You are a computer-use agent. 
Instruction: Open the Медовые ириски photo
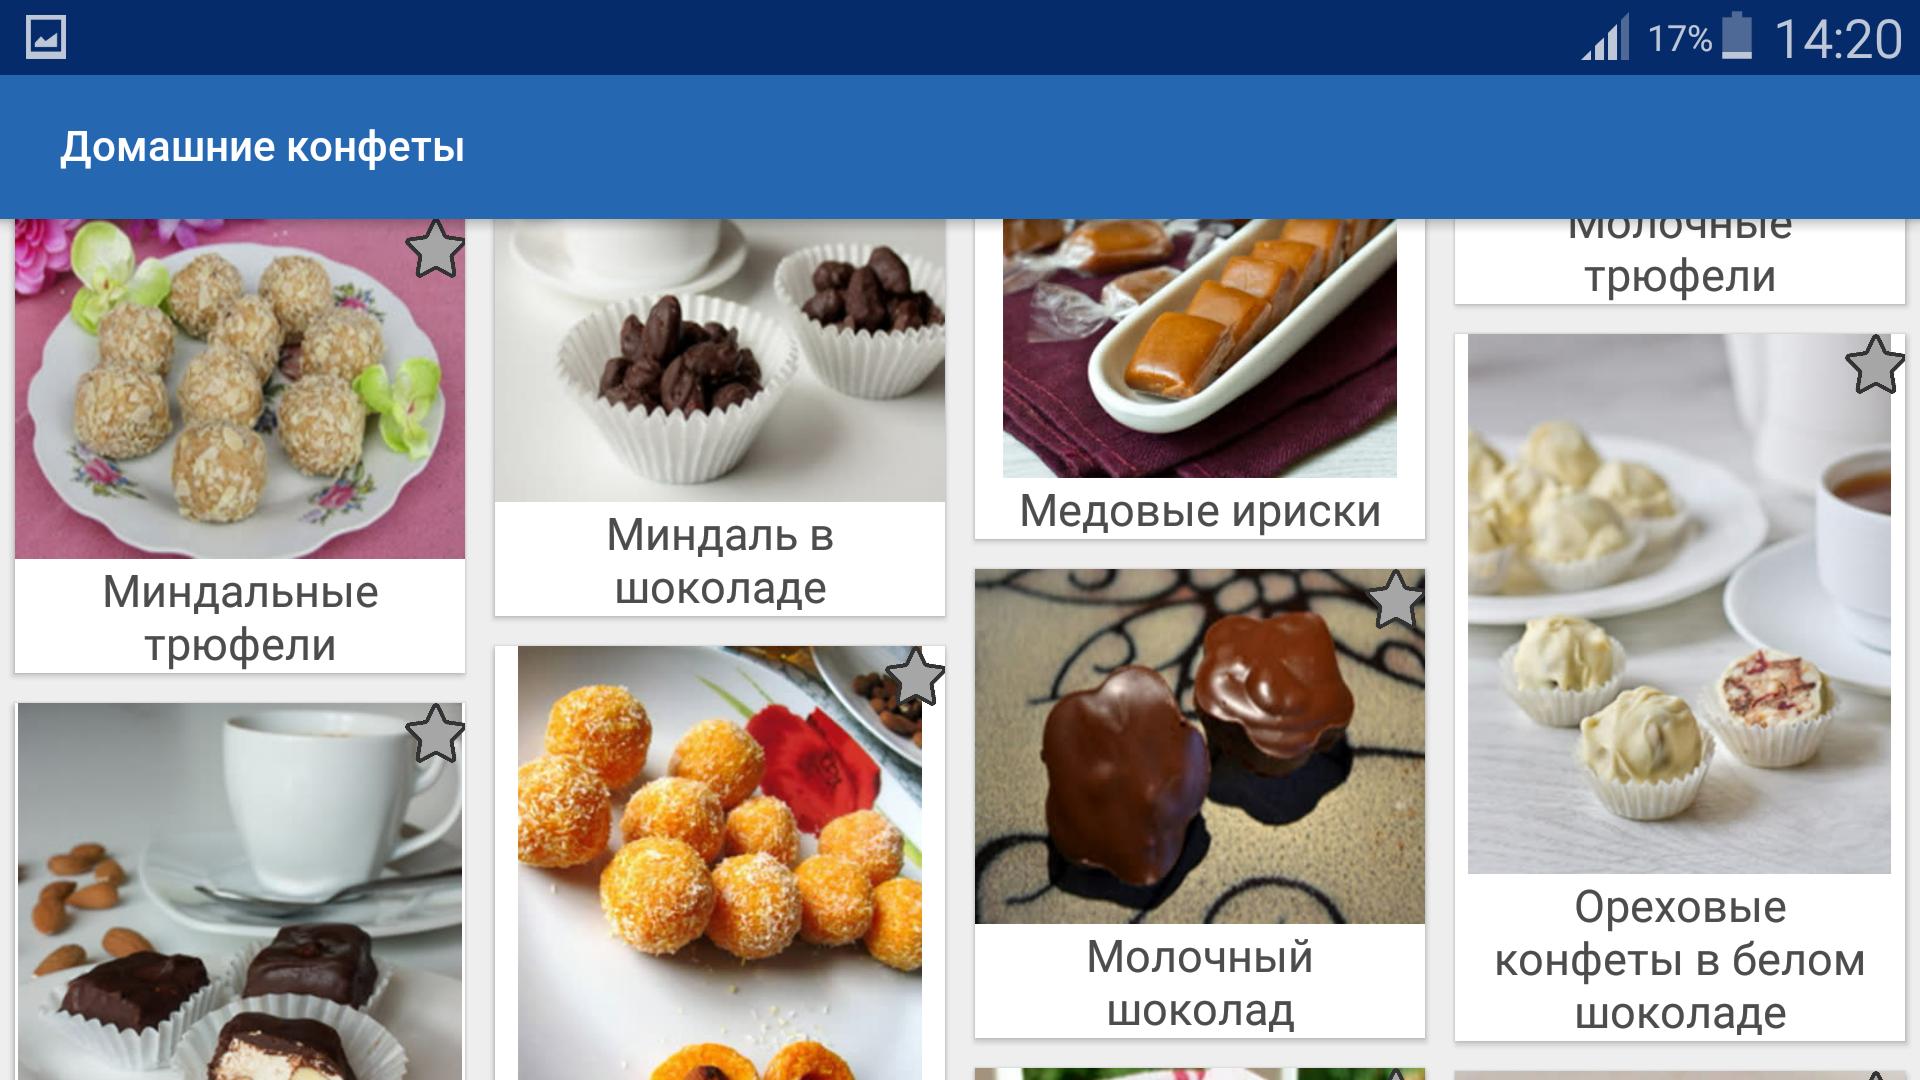click(1200, 348)
